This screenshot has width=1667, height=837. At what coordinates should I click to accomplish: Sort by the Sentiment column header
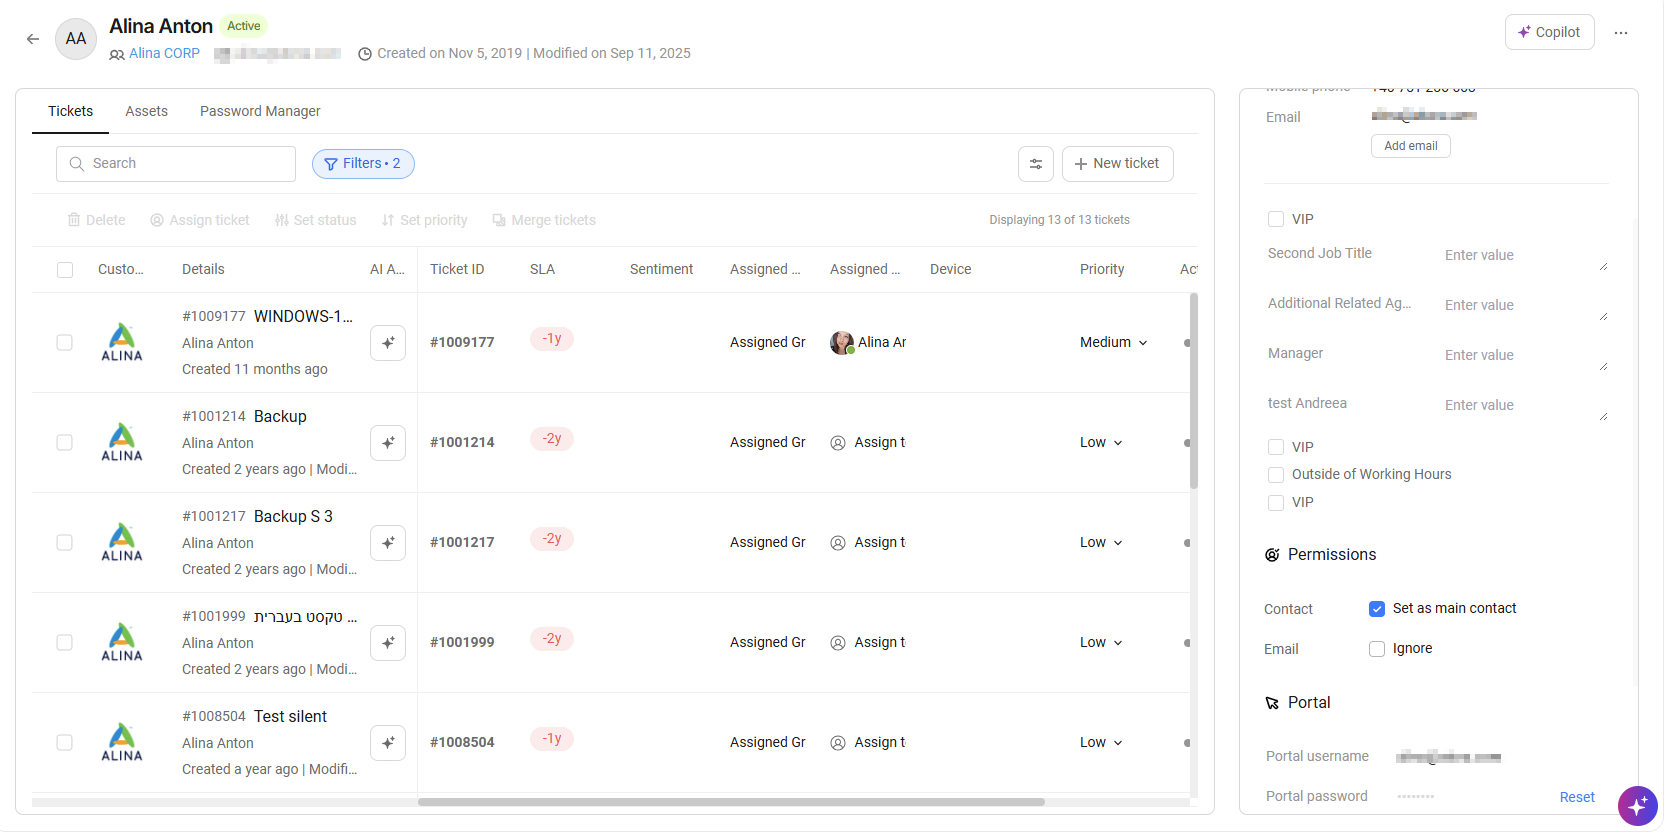tap(661, 269)
